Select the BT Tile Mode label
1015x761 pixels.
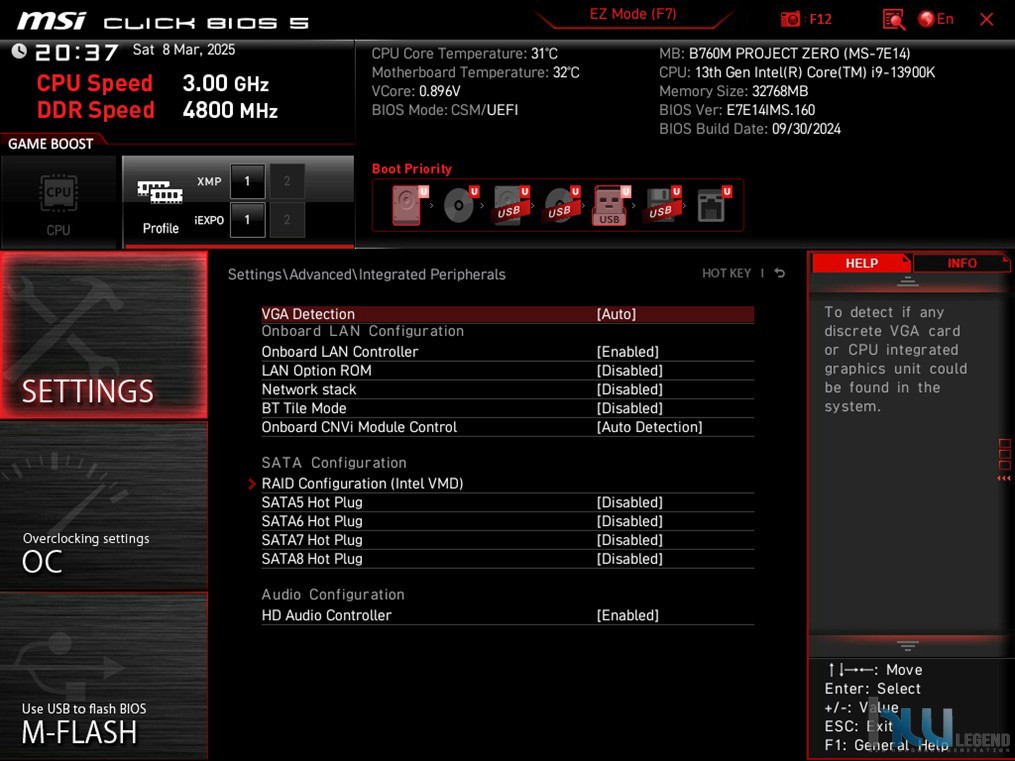coord(304,408)
